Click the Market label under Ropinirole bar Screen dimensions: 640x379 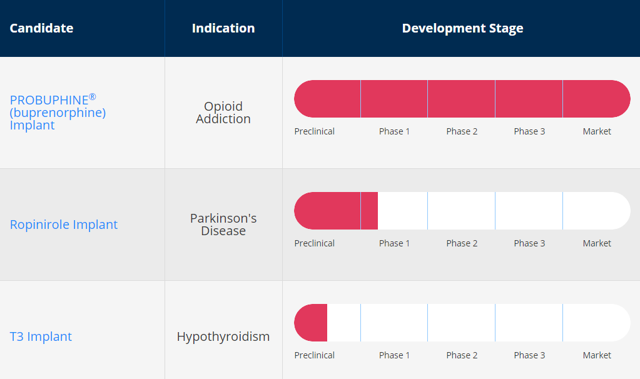pos(597,244)
